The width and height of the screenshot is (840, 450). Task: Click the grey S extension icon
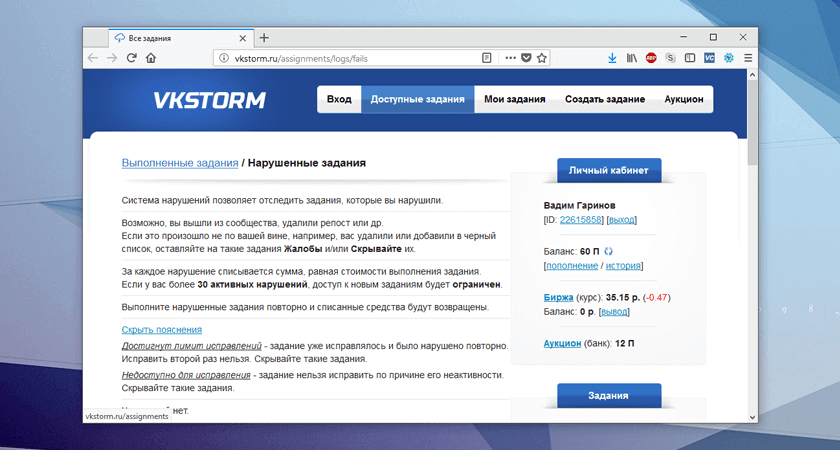click(670, 58)
